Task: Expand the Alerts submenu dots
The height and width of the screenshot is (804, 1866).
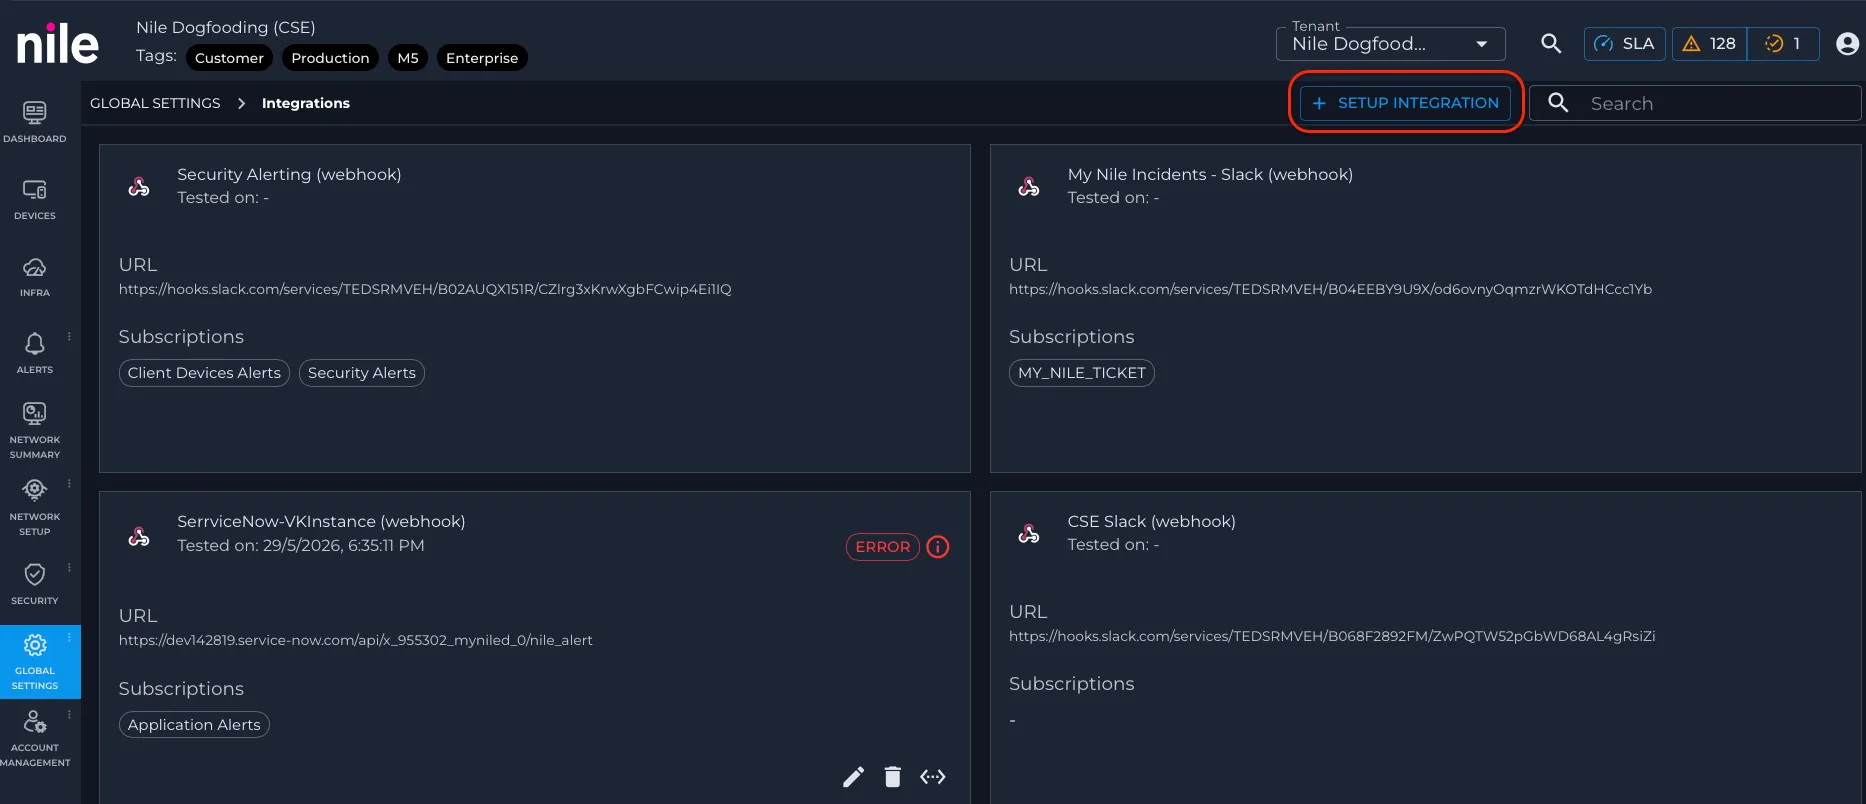Action: [x=69, y=337]
